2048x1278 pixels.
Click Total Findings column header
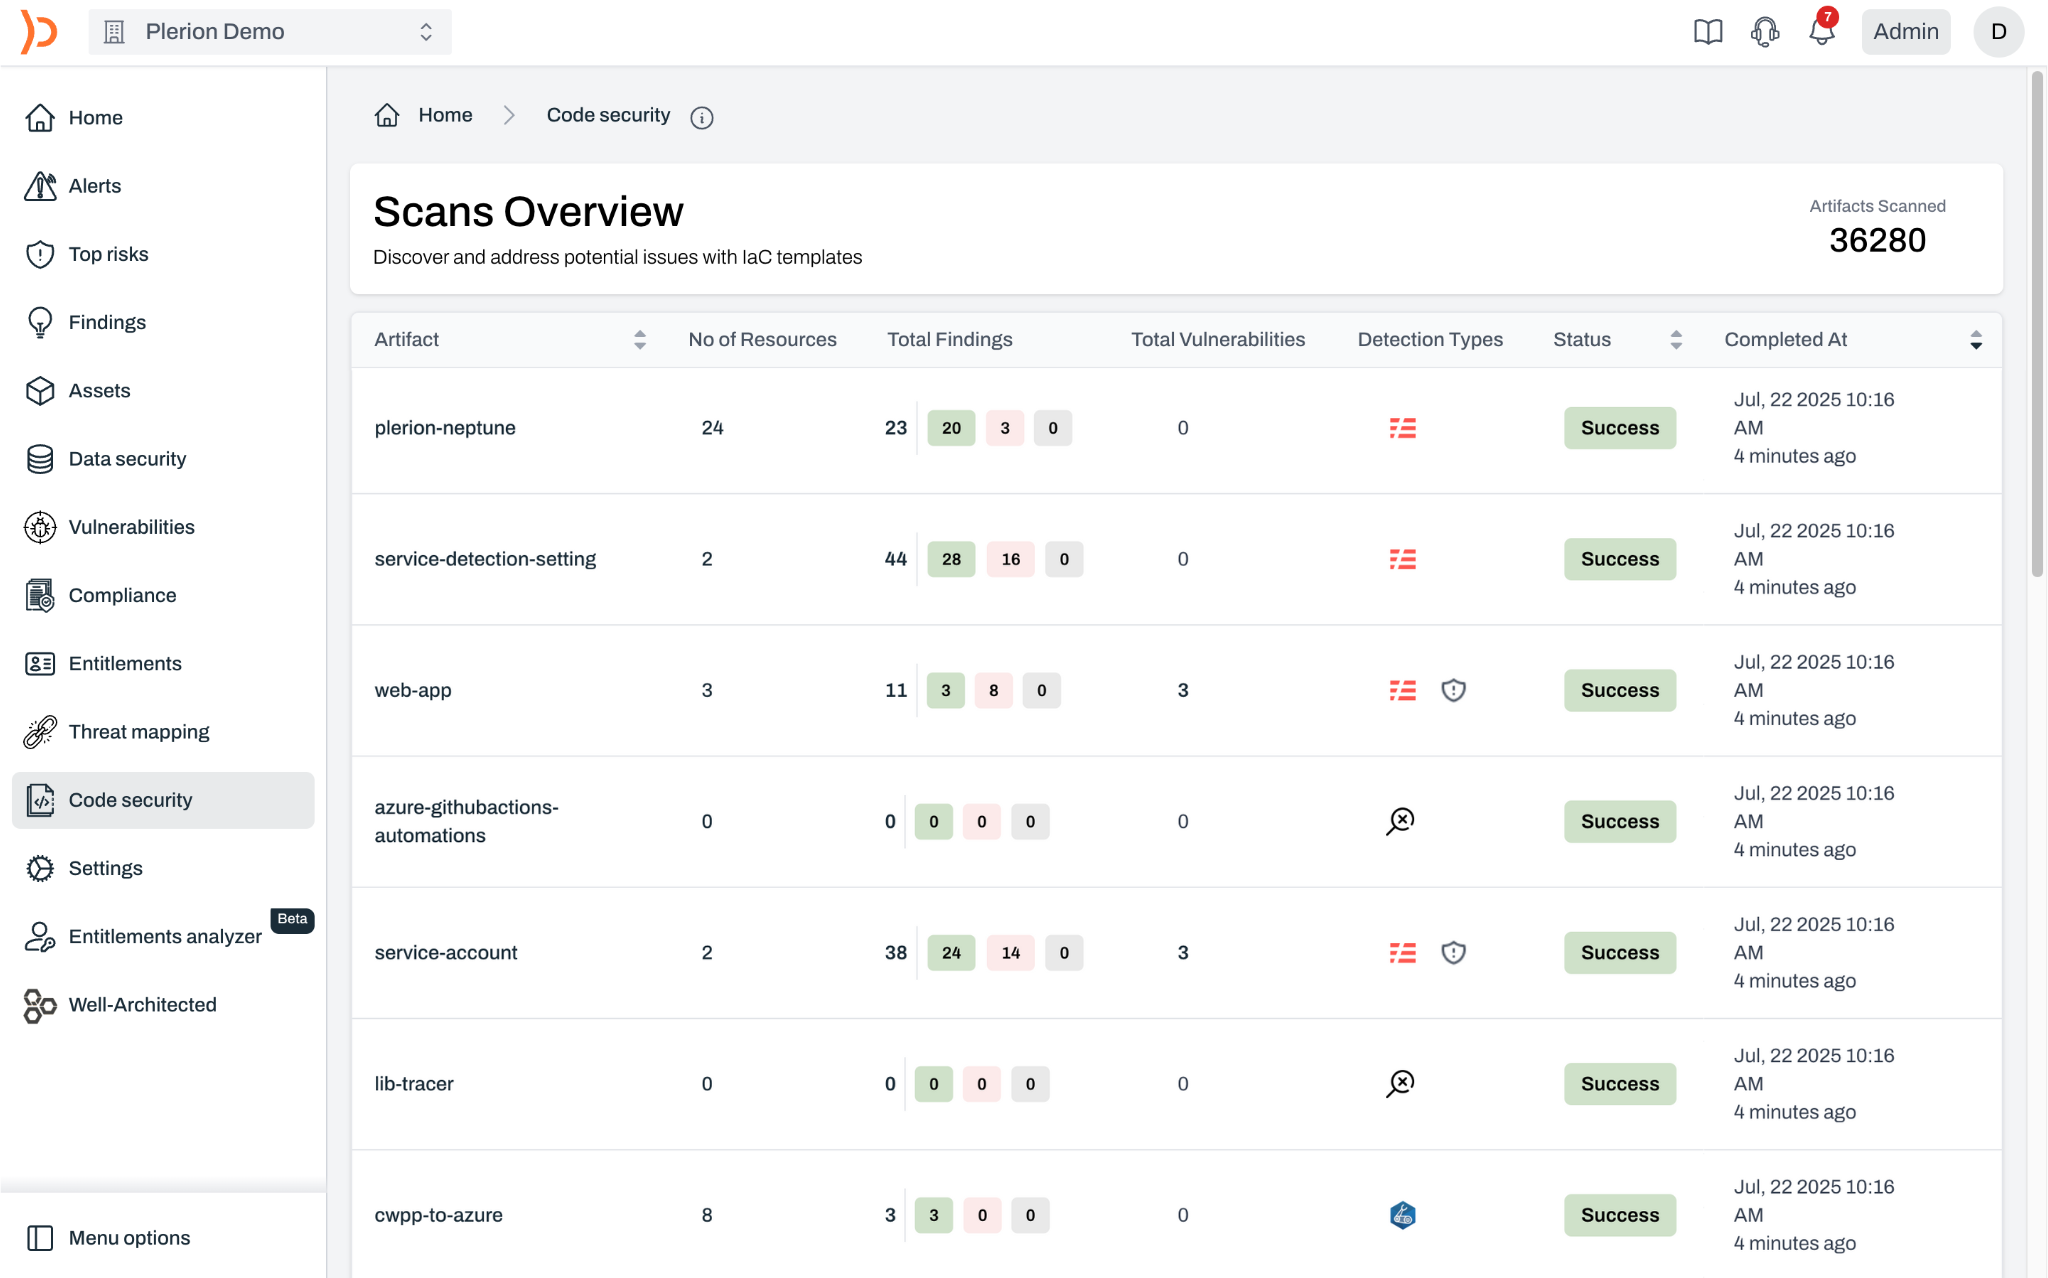click(950, 340)
